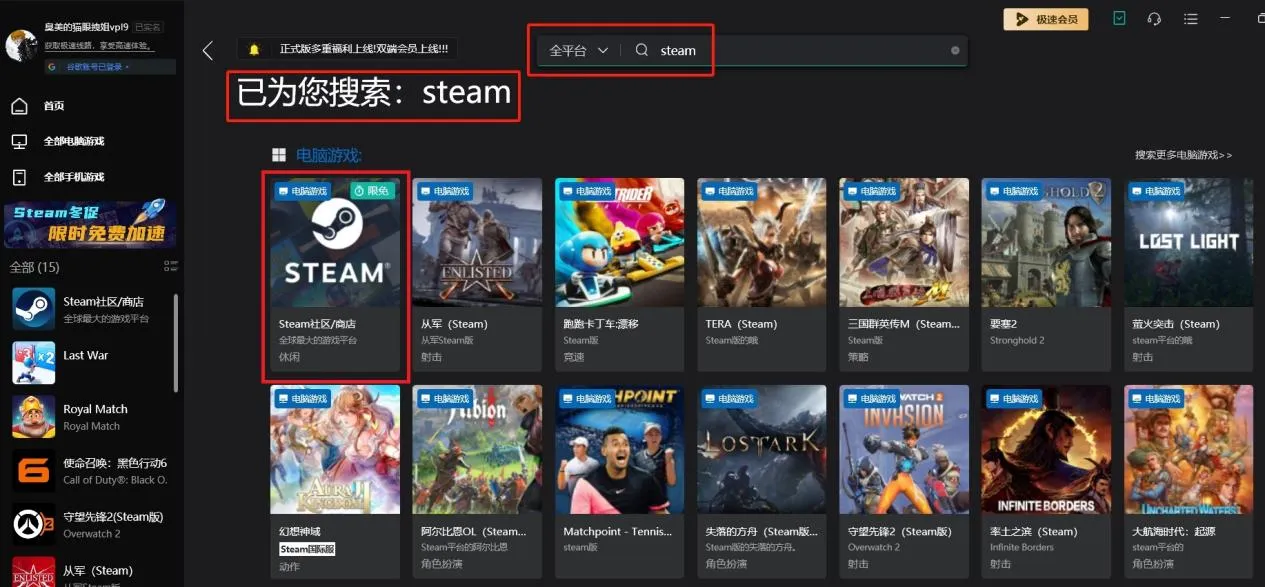Open the Steam社区/商店 game card thumbnail

pyautogui.click(x=335, y=243)
